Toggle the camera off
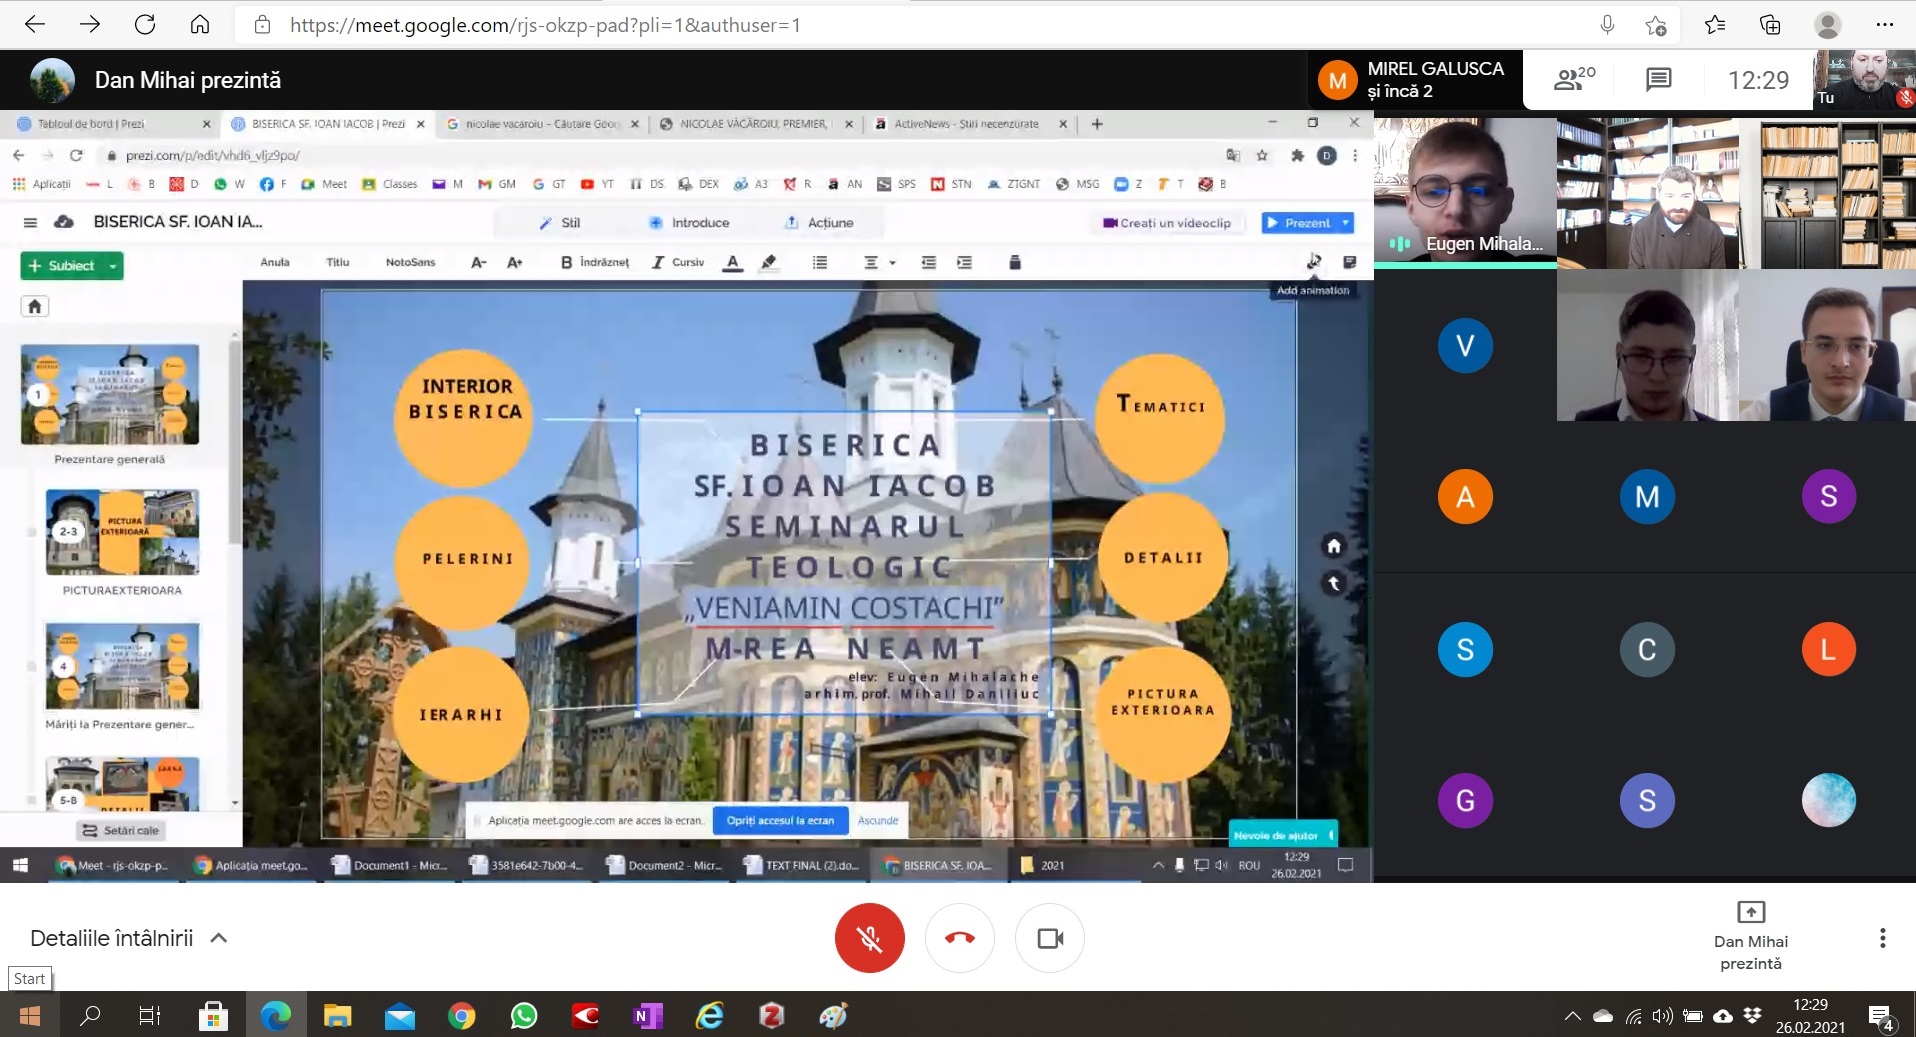 coord(1049,938)
